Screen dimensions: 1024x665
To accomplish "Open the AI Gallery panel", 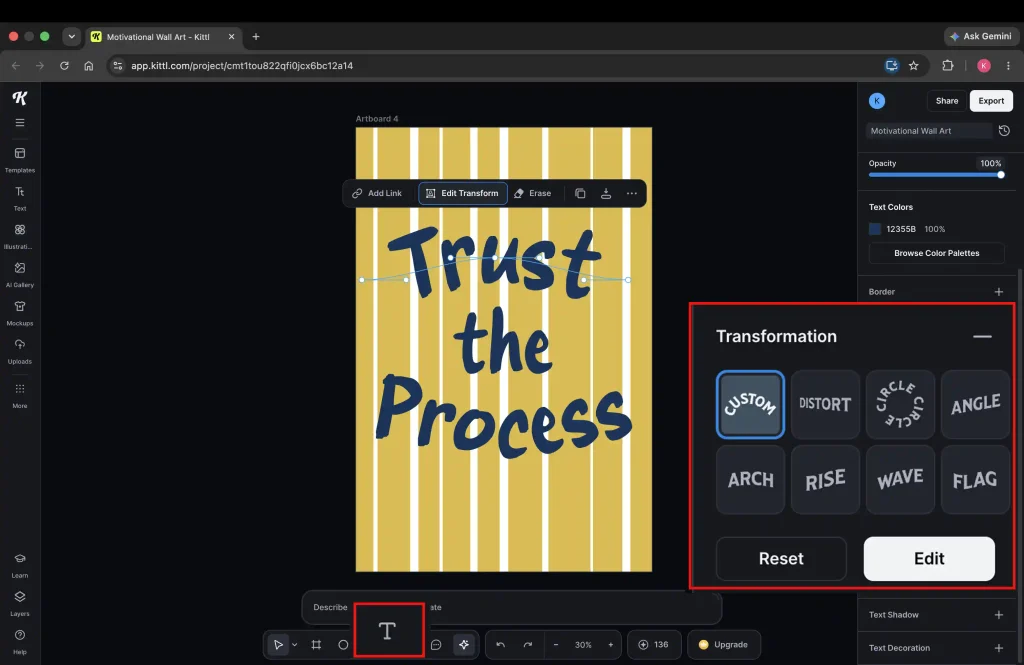I will coord(20,274).
